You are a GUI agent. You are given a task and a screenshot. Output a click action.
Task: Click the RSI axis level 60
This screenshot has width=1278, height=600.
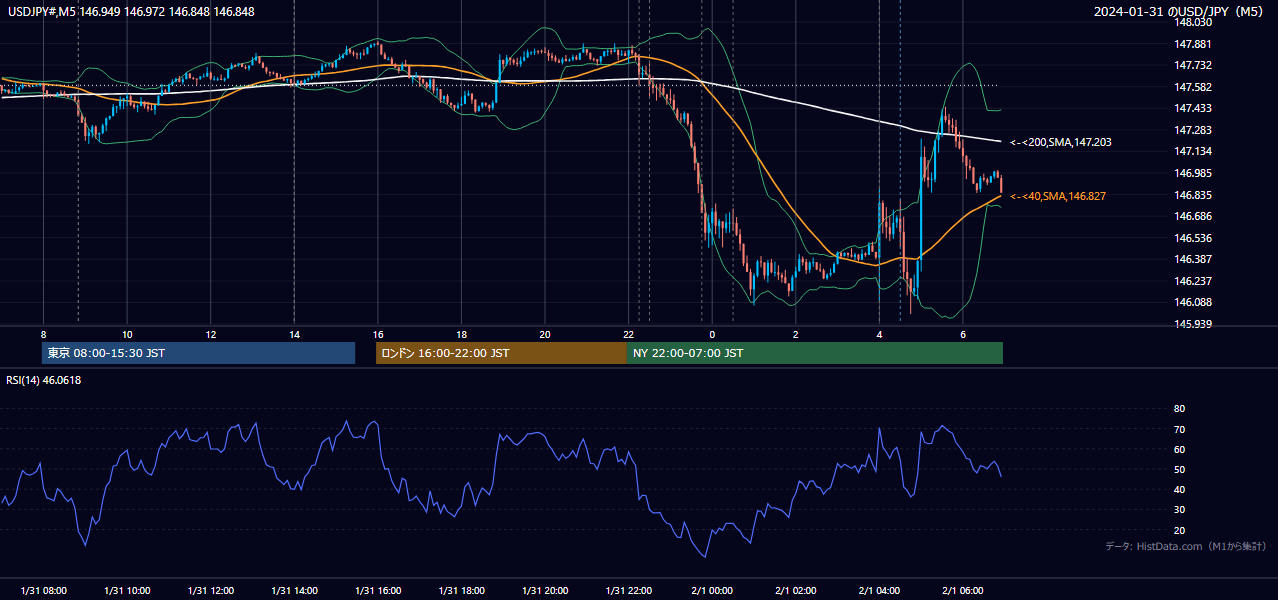(1179, 449)
